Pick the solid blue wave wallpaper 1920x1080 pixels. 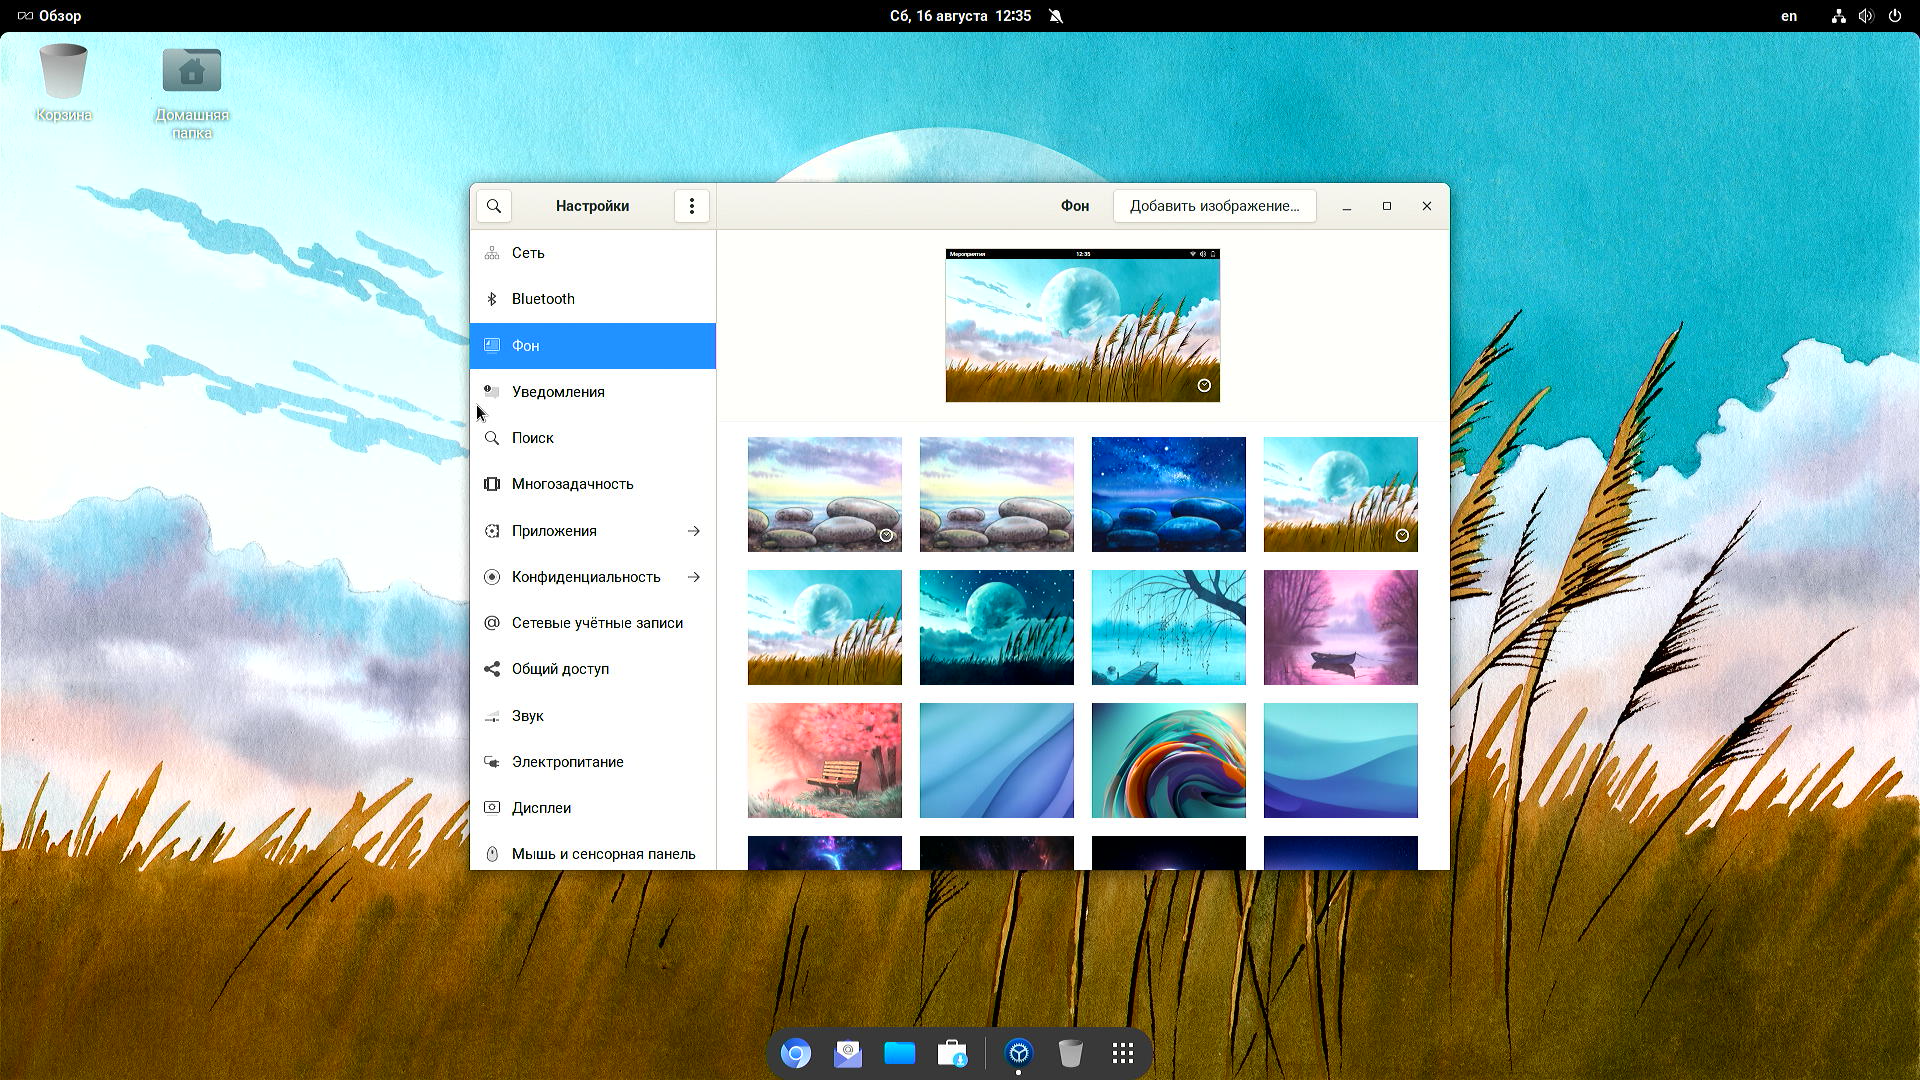click(1340, 760)
